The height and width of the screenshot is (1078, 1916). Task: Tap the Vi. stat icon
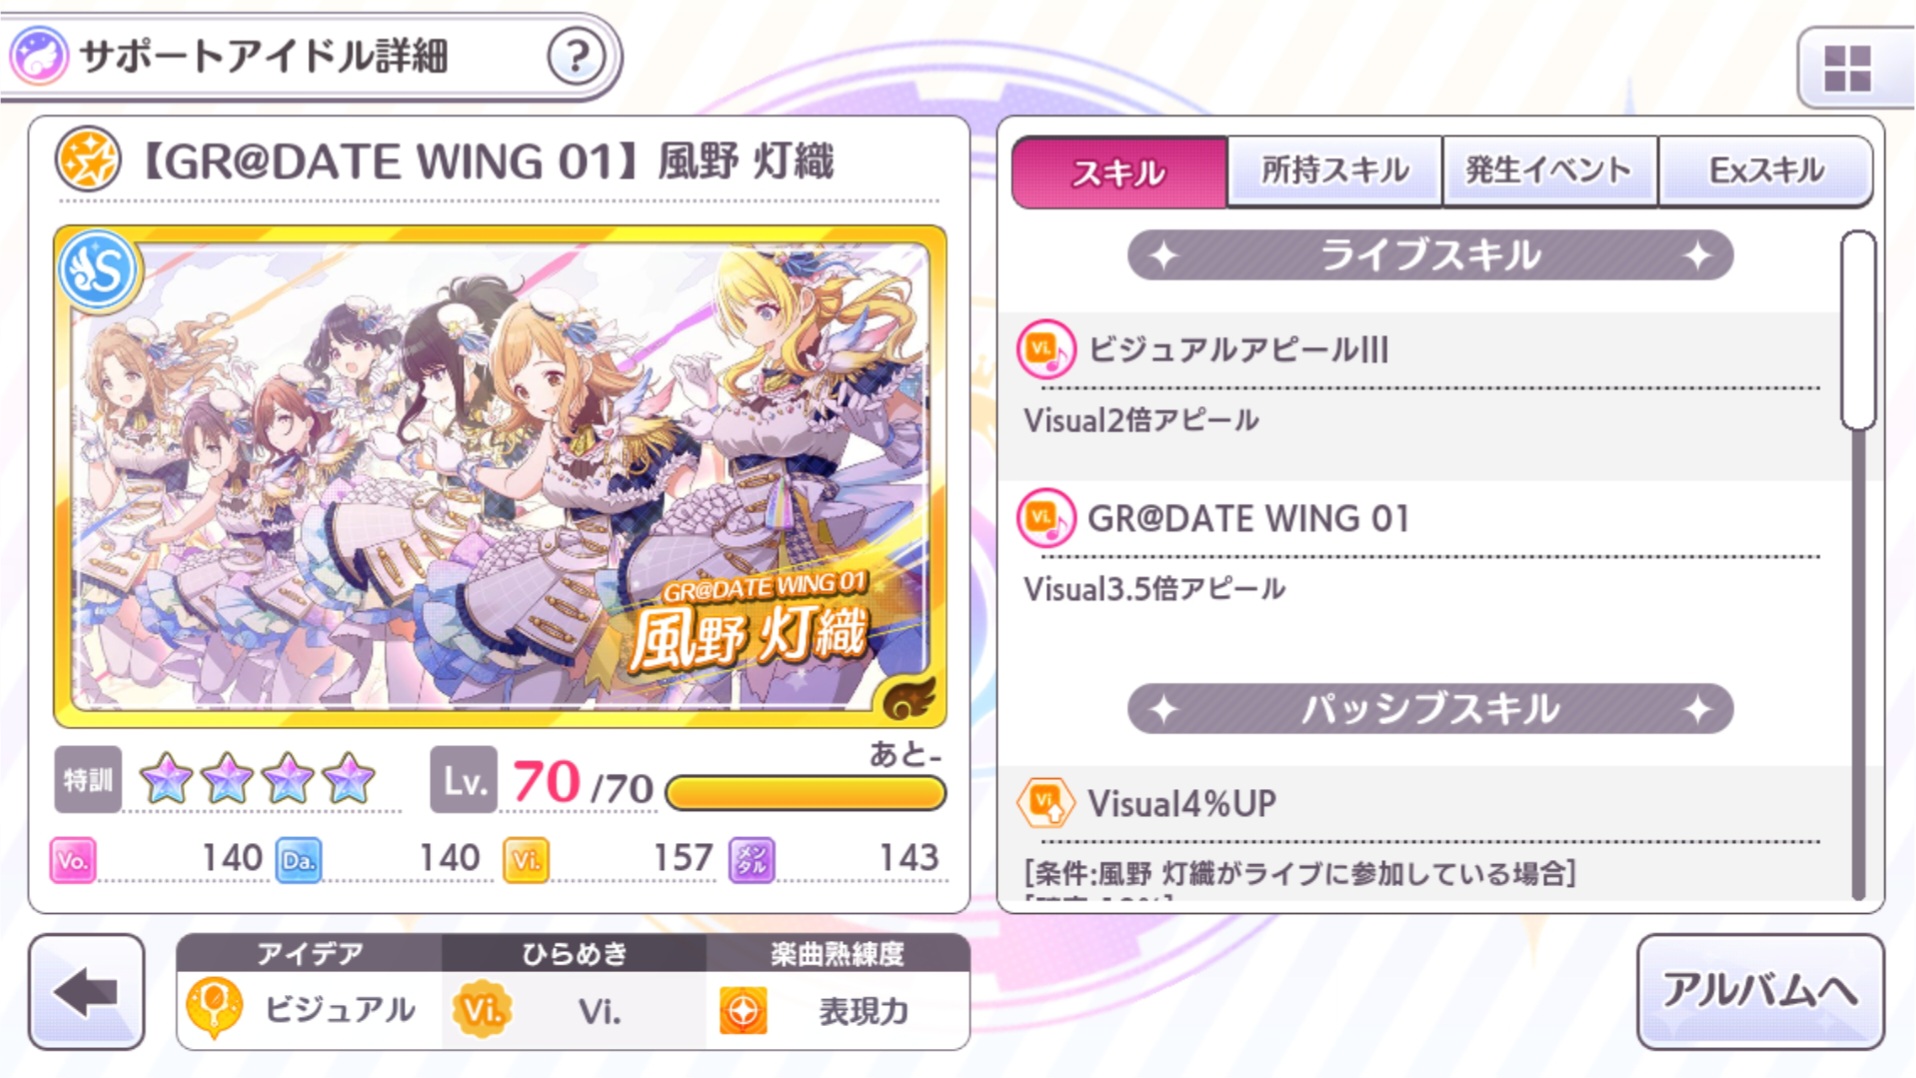tap(526, 860)
